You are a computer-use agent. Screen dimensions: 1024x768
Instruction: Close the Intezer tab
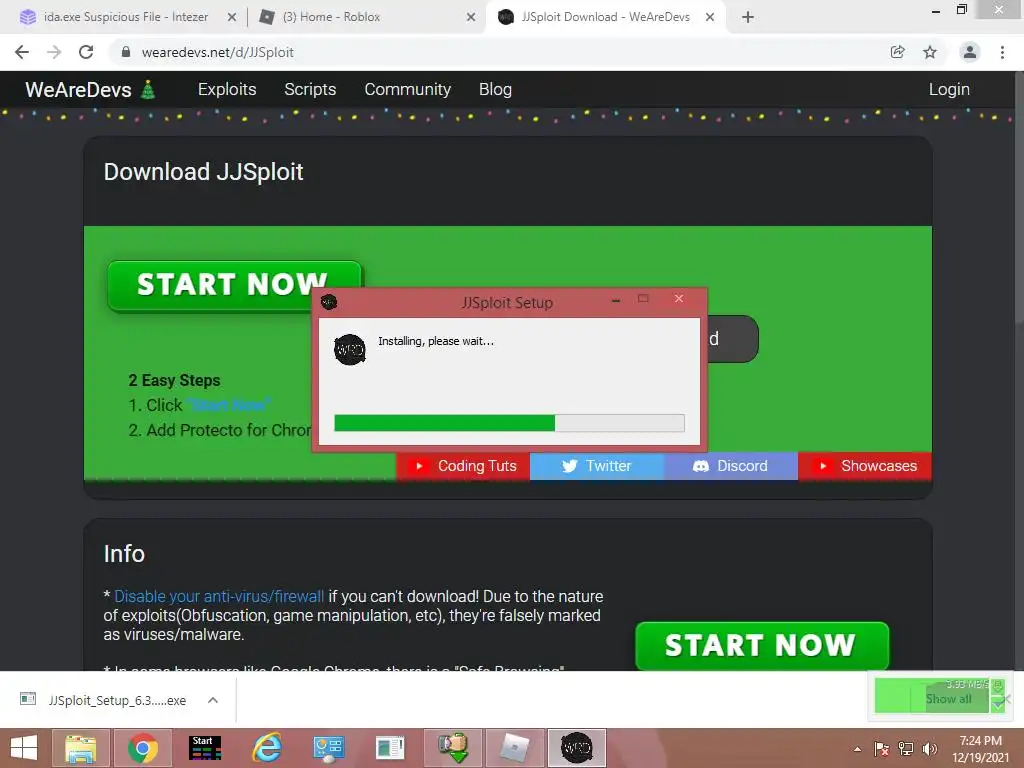click(x=232, y=18)
